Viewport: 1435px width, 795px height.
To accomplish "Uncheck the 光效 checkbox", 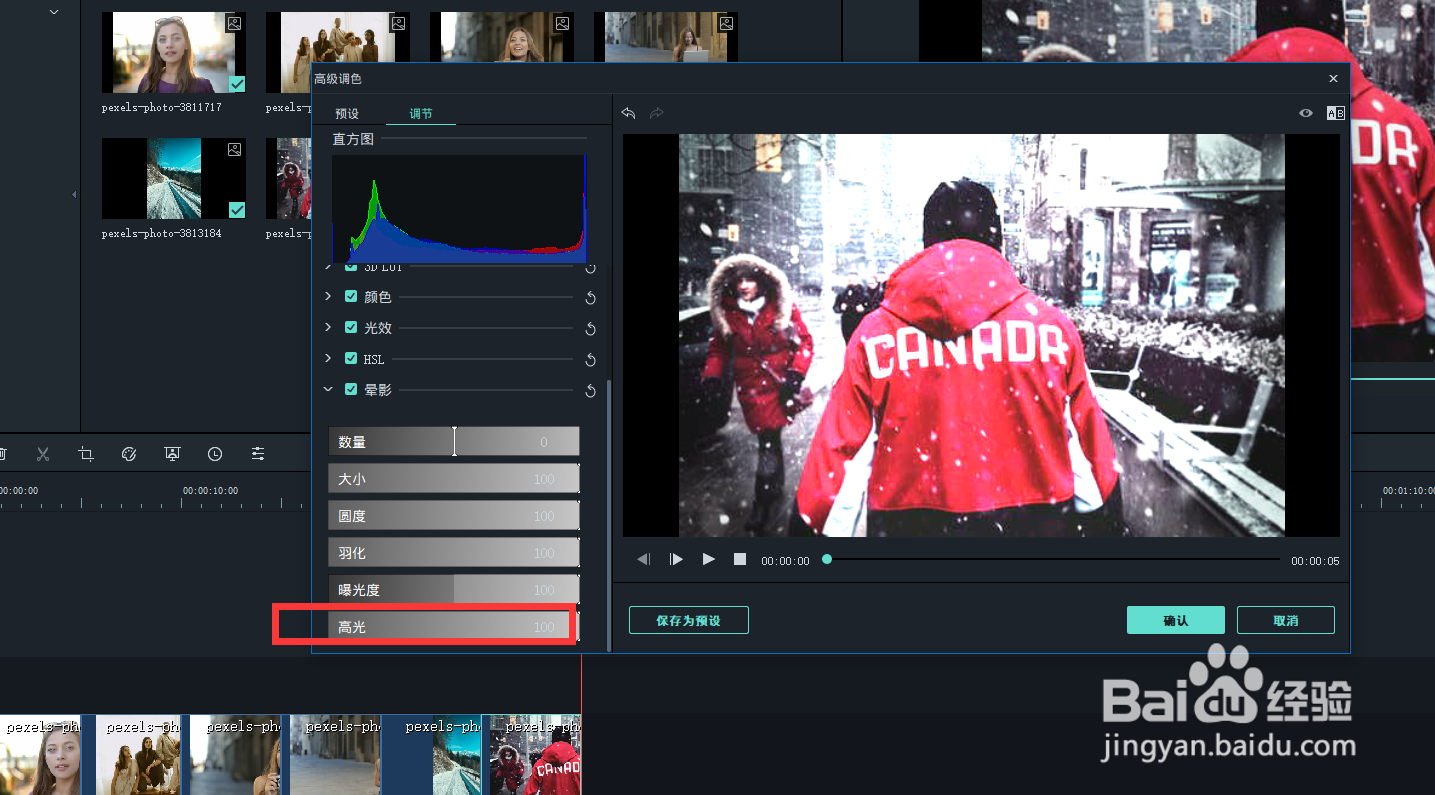I will [x=351, y=327].
